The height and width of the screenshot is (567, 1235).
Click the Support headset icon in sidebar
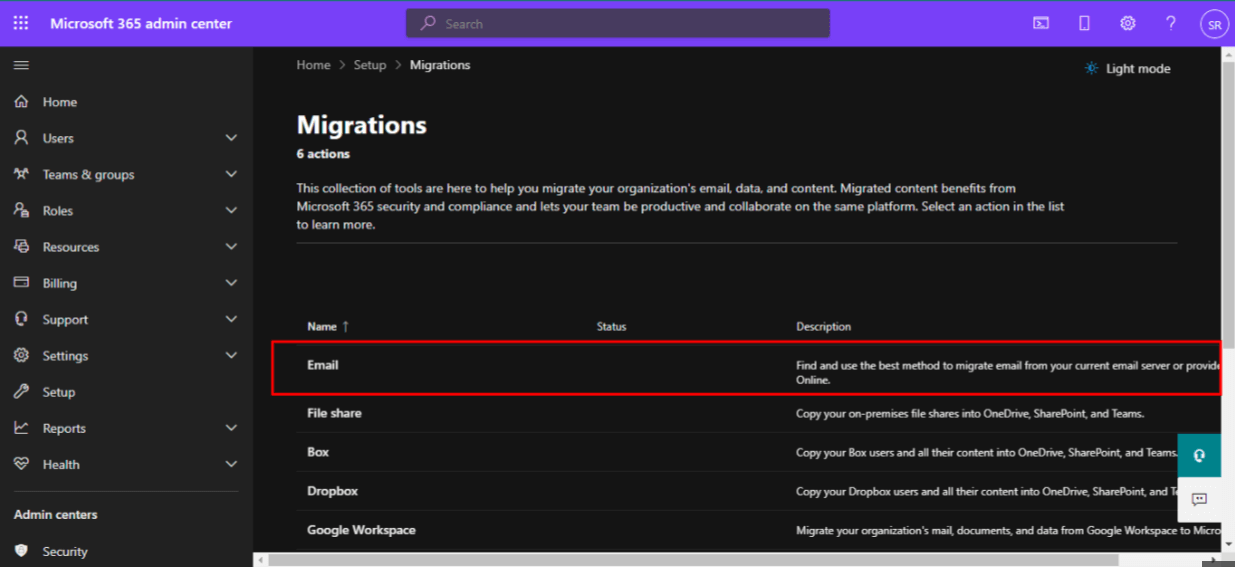21,319
